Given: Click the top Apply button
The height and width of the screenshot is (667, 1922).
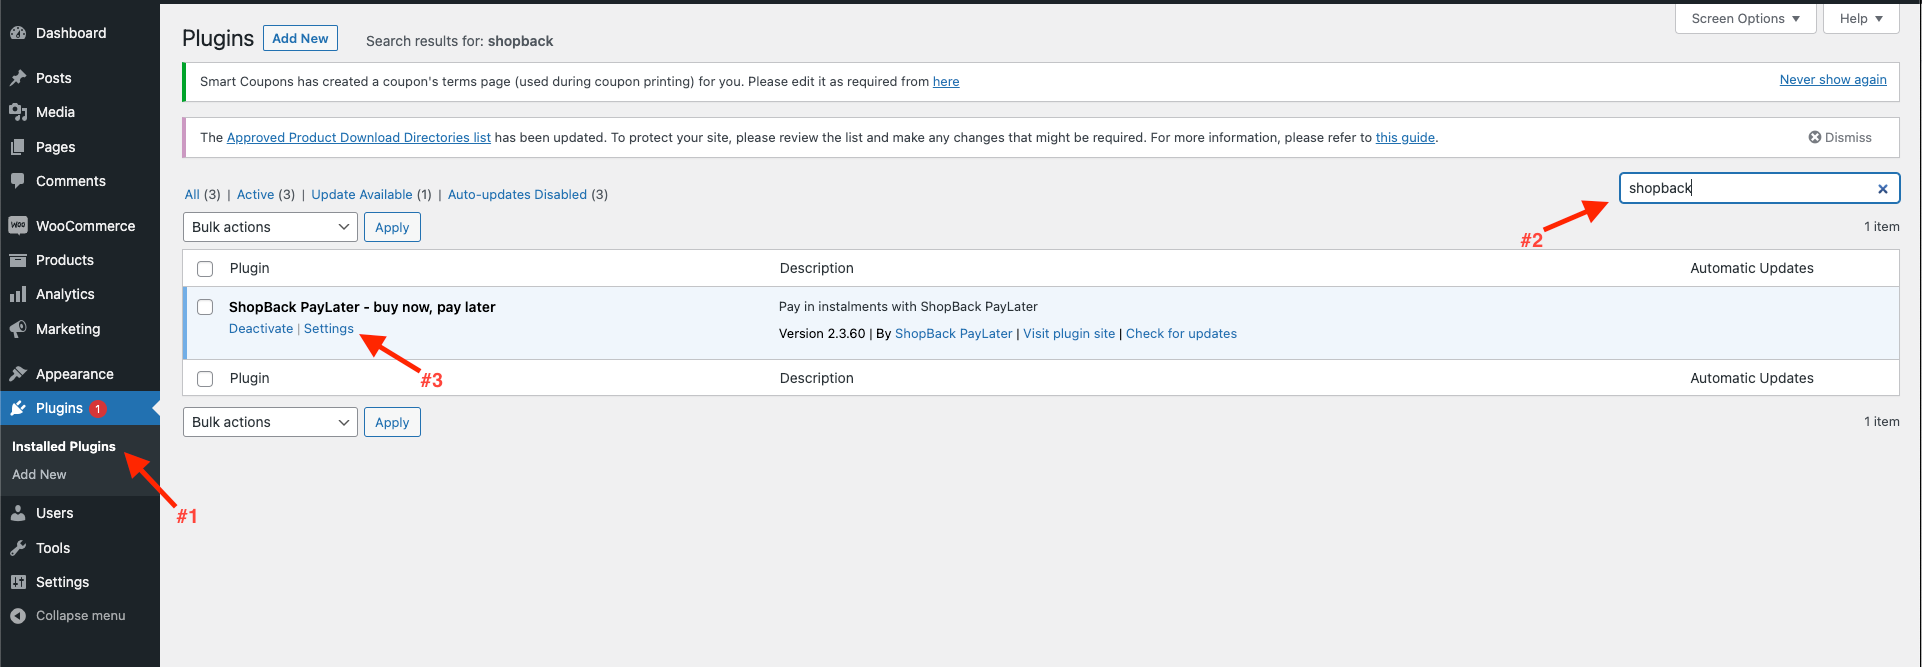Looking at the screenshot, I should [x=392, y=227].
